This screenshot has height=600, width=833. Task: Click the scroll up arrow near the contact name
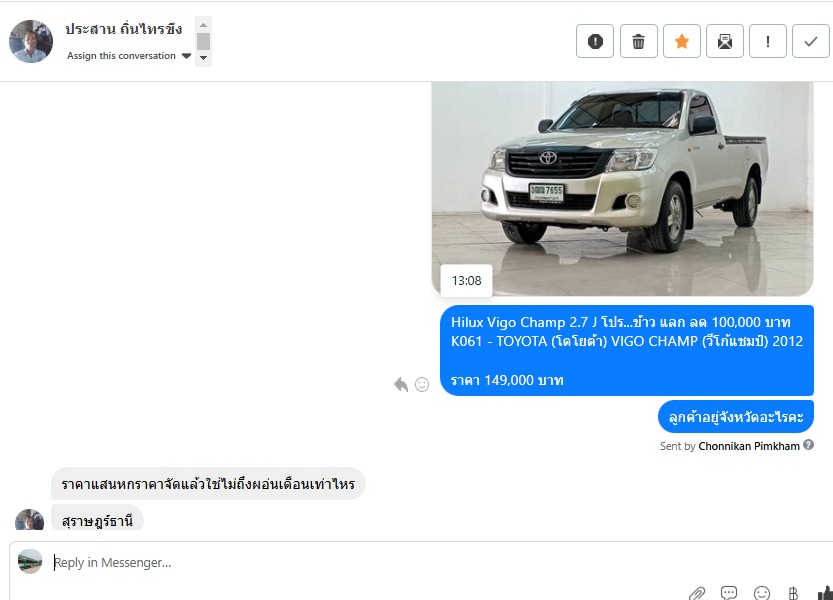click(203, 25)
